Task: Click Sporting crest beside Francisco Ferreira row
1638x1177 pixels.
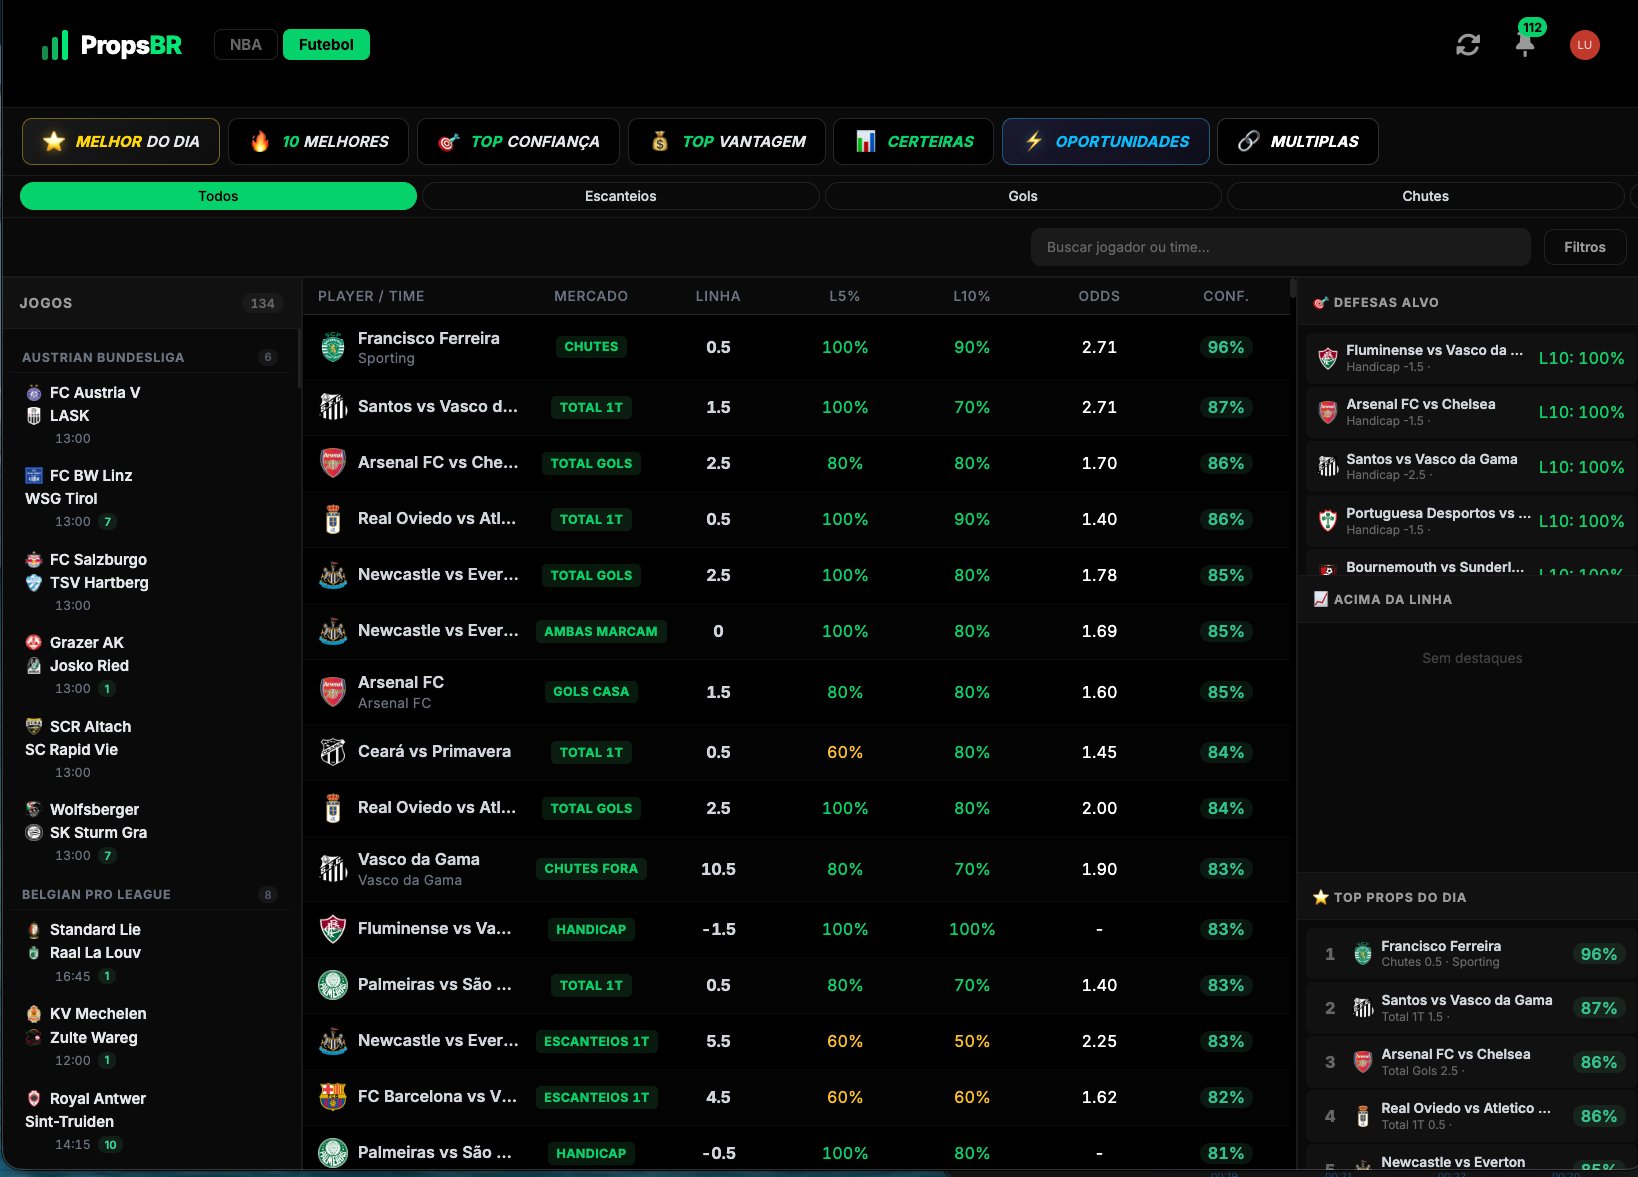Action: click(x=333, y=348)
